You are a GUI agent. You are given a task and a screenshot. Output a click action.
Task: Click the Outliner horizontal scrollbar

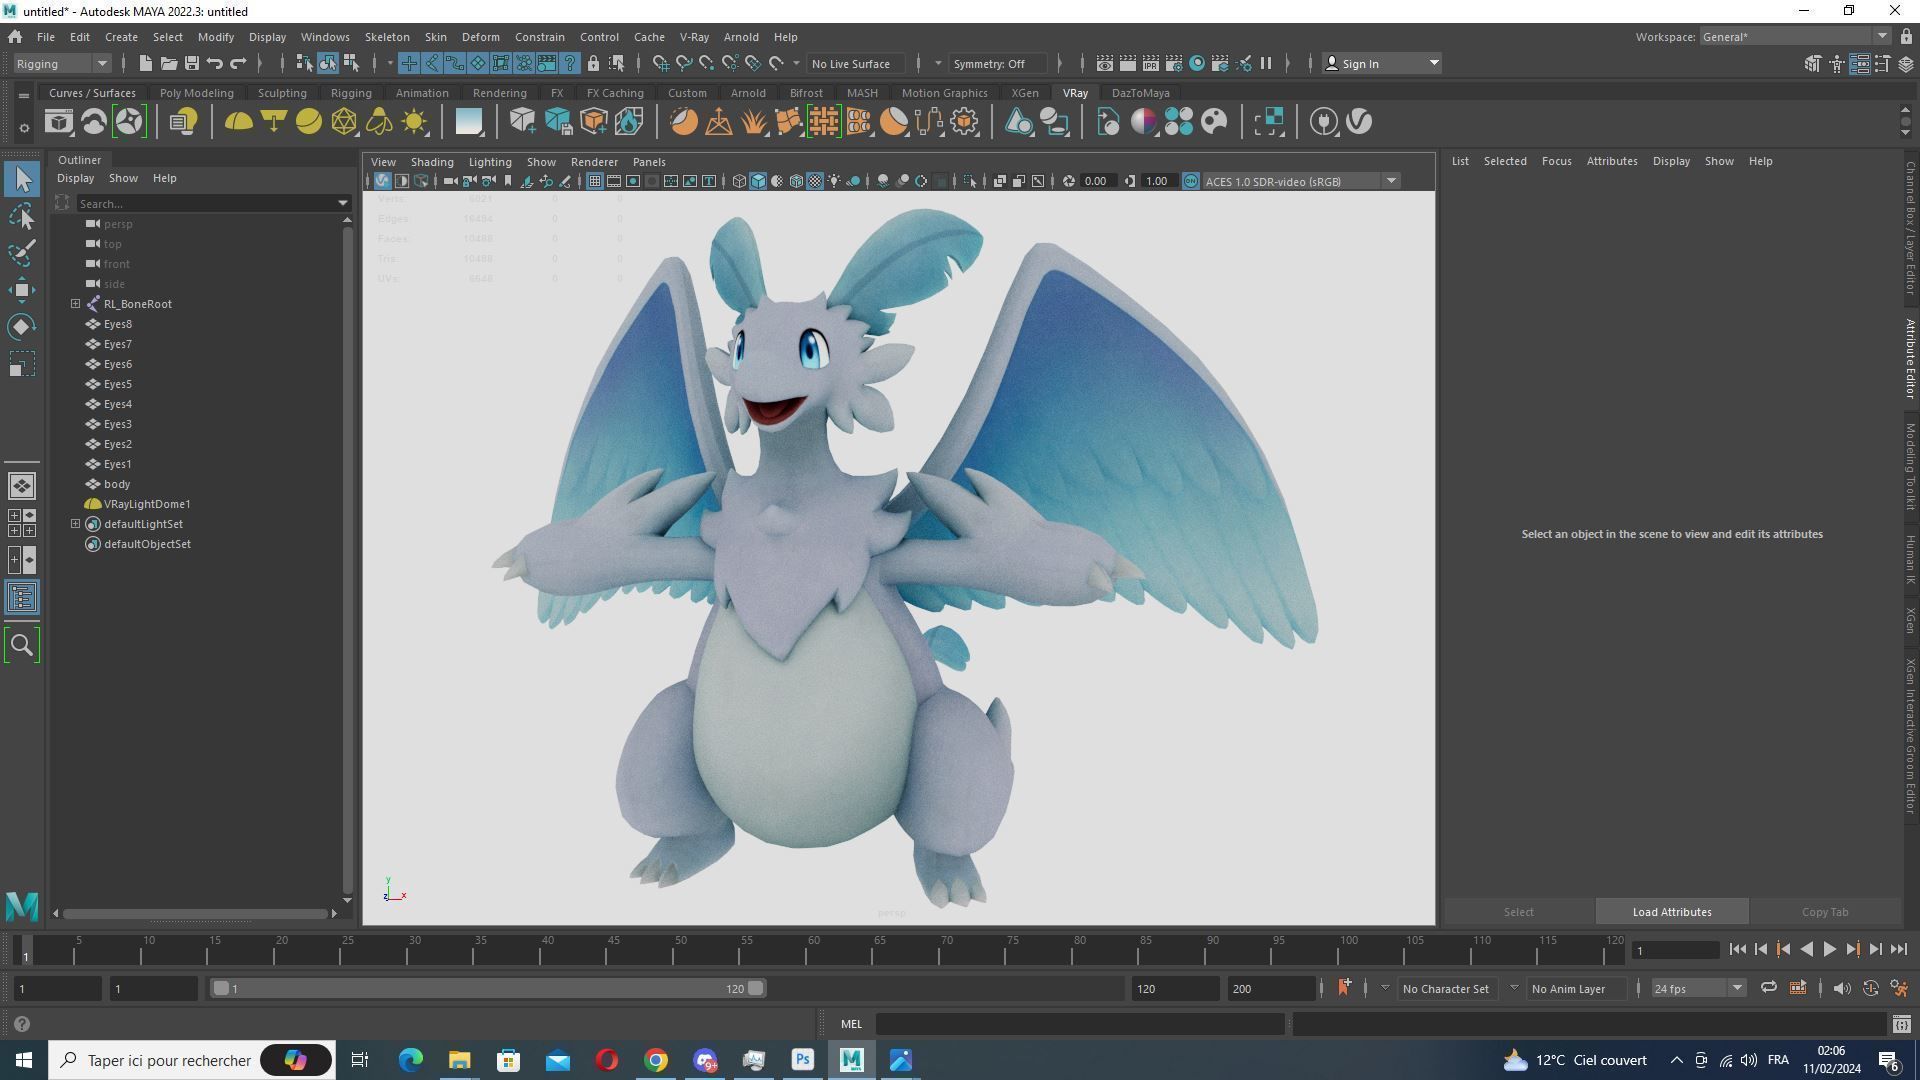195,914
